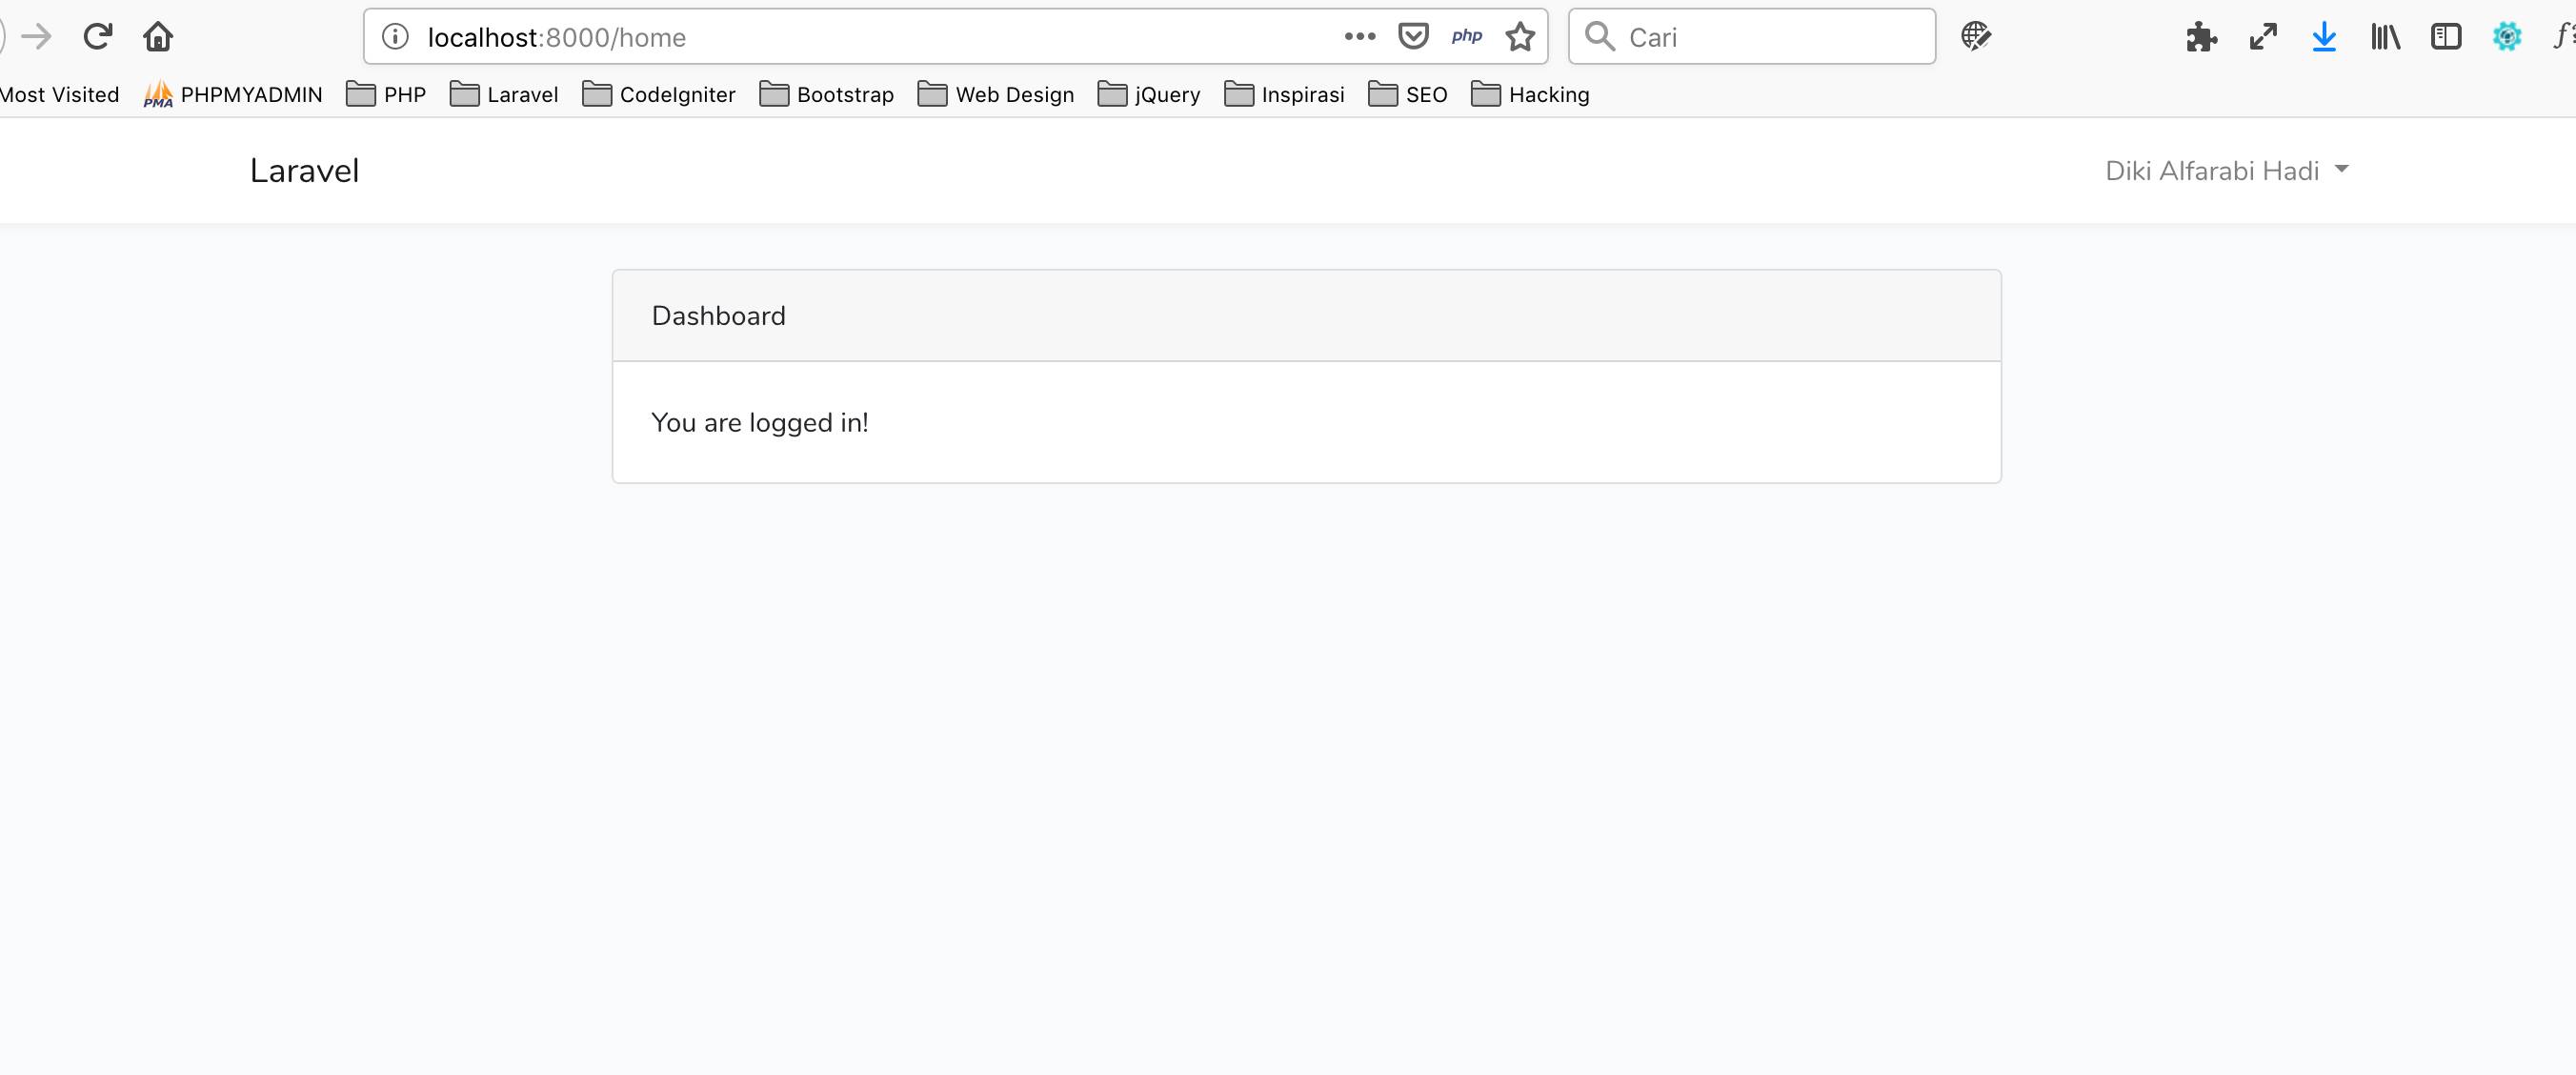Image resolution: width=2576 pixels, height=1075 pixels.
Task: Click the globe language icon near search
Action: click(x=1975, y=36)
